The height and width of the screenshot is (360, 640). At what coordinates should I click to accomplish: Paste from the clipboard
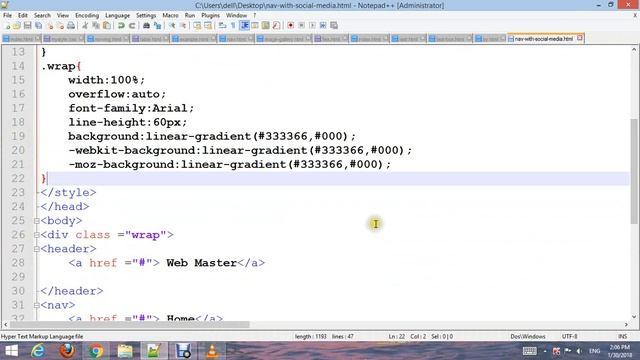click(x=107, y=25)
